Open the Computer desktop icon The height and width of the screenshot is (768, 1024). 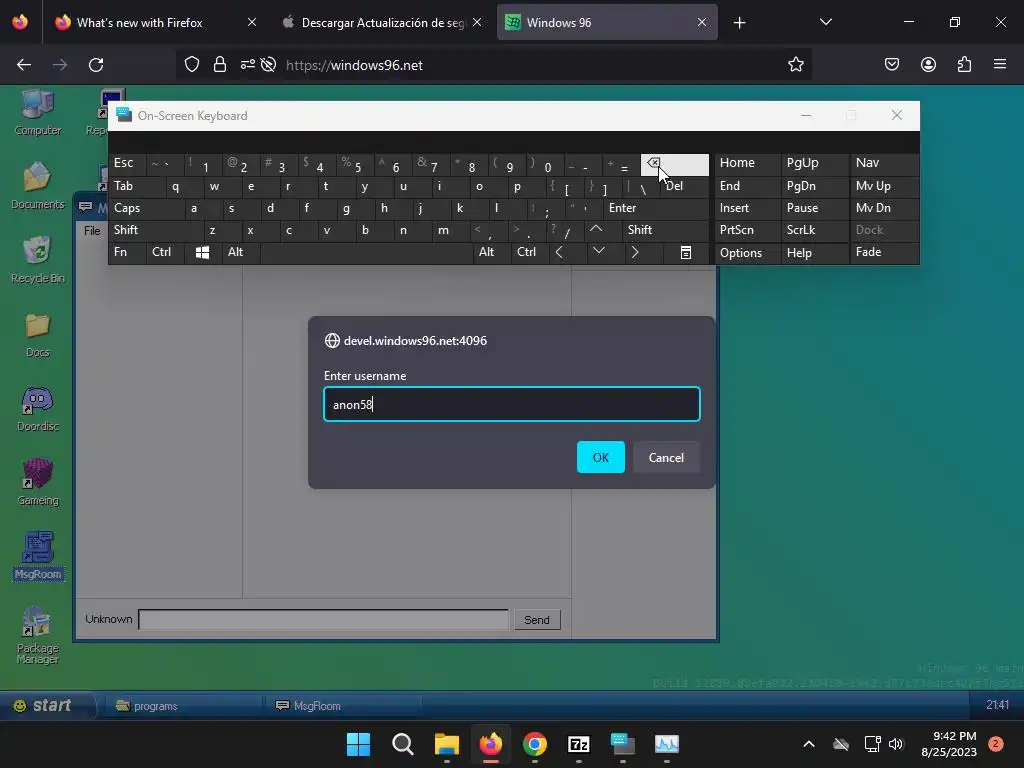(x=37, y=112)
